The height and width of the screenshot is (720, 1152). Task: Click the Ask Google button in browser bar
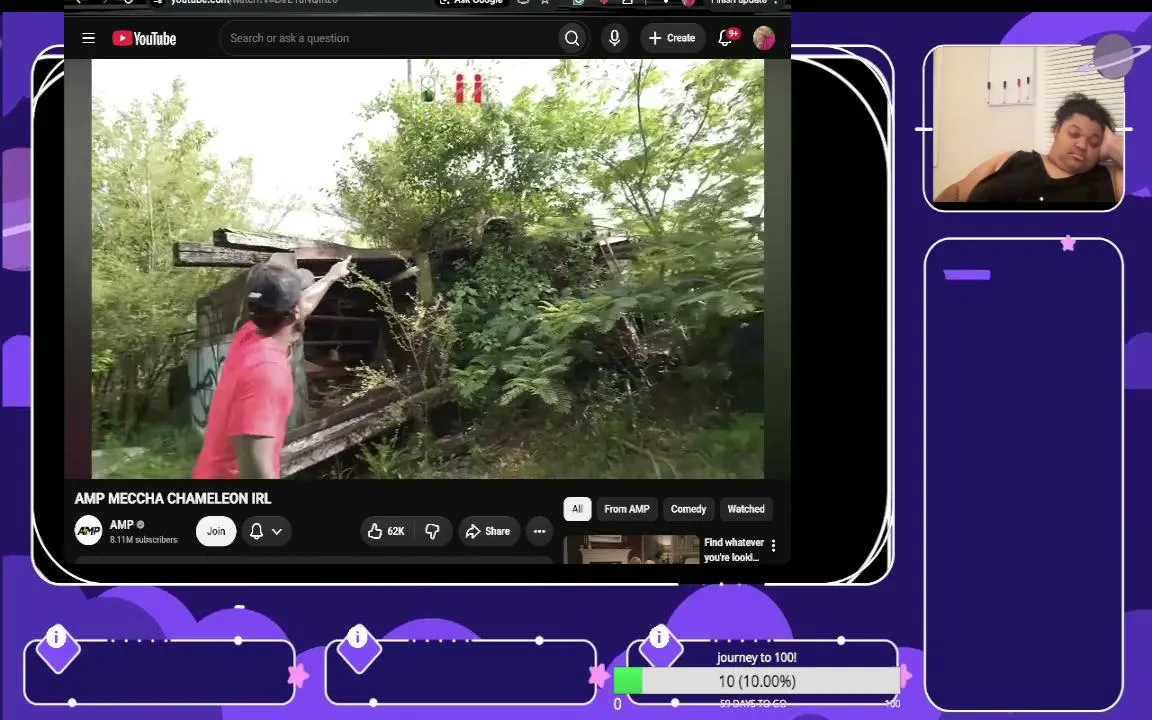pyautogui.click(x=470, y=2)
